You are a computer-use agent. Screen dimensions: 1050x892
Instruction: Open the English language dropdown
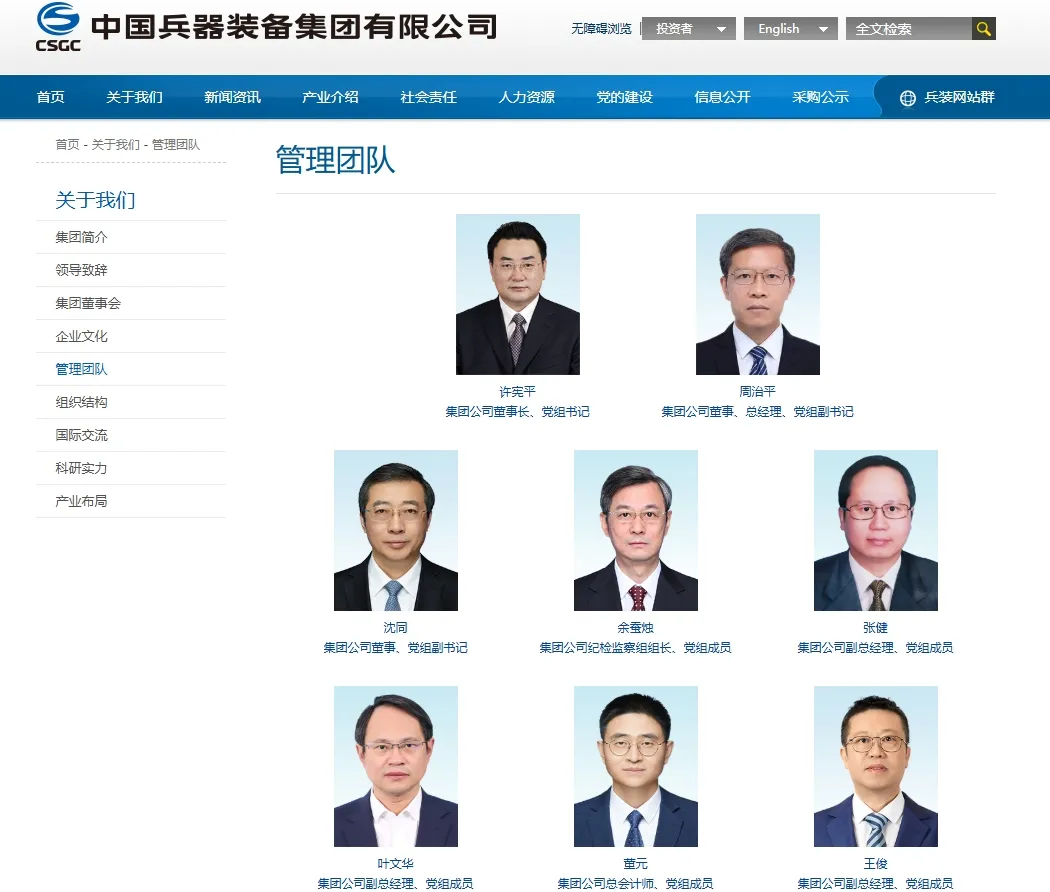tap(790, 29)
